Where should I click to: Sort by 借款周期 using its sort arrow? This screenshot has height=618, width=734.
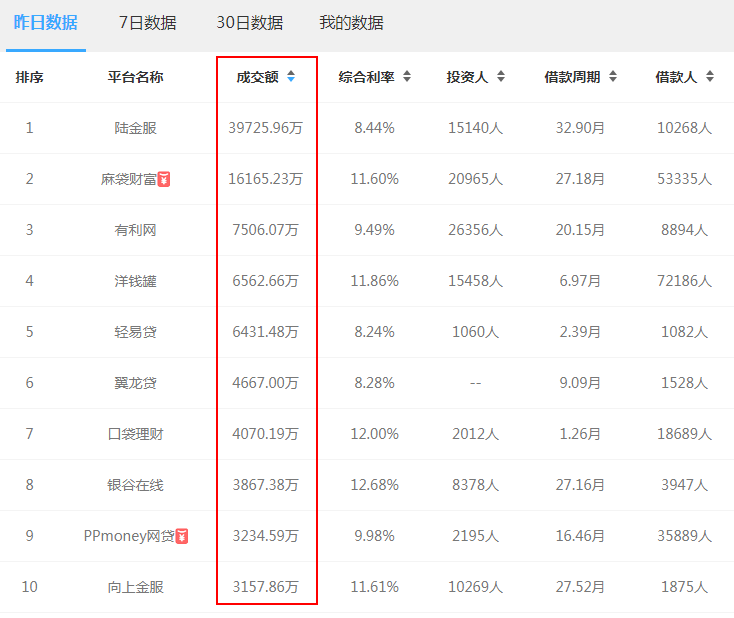(x=613, y=76)
